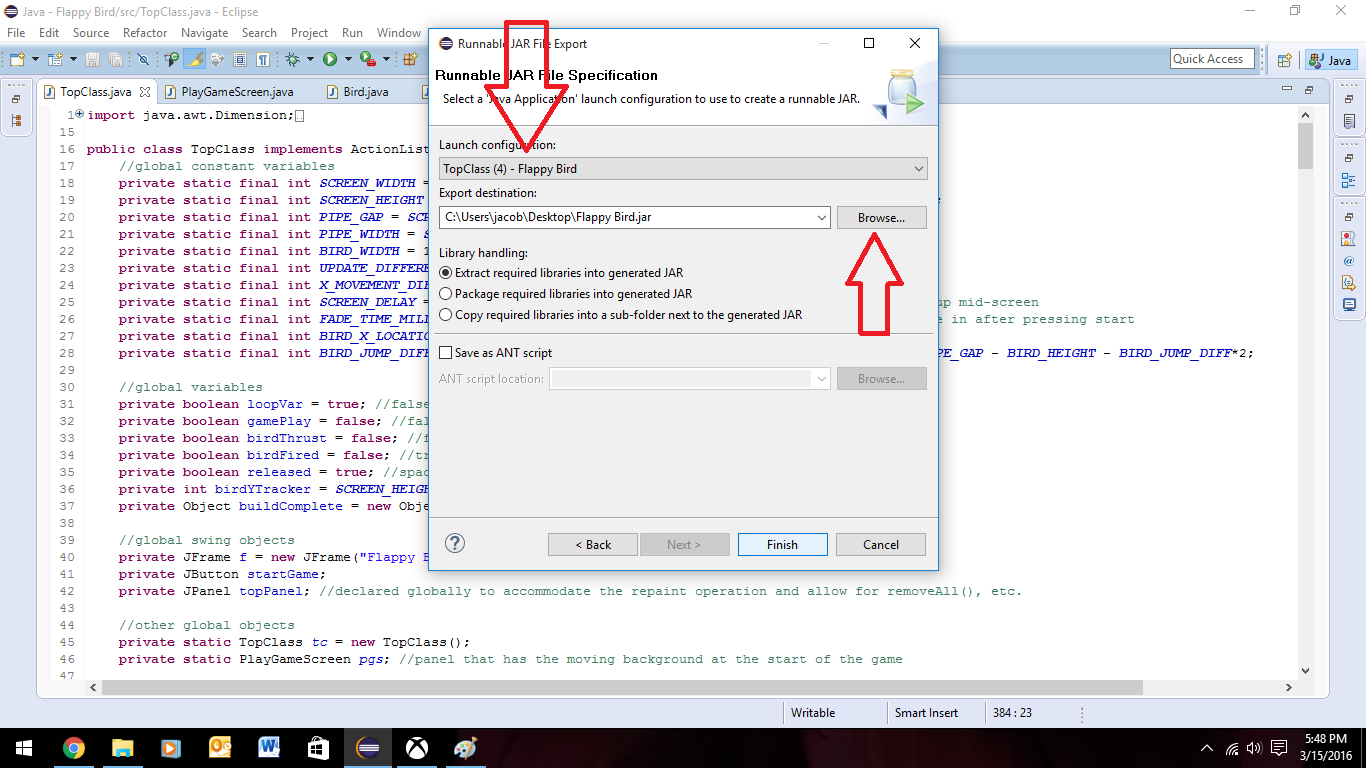The height and width of the screenshot is (768, 1366).
Task: Expand the Export destination combo box
Action: [822, 217]
